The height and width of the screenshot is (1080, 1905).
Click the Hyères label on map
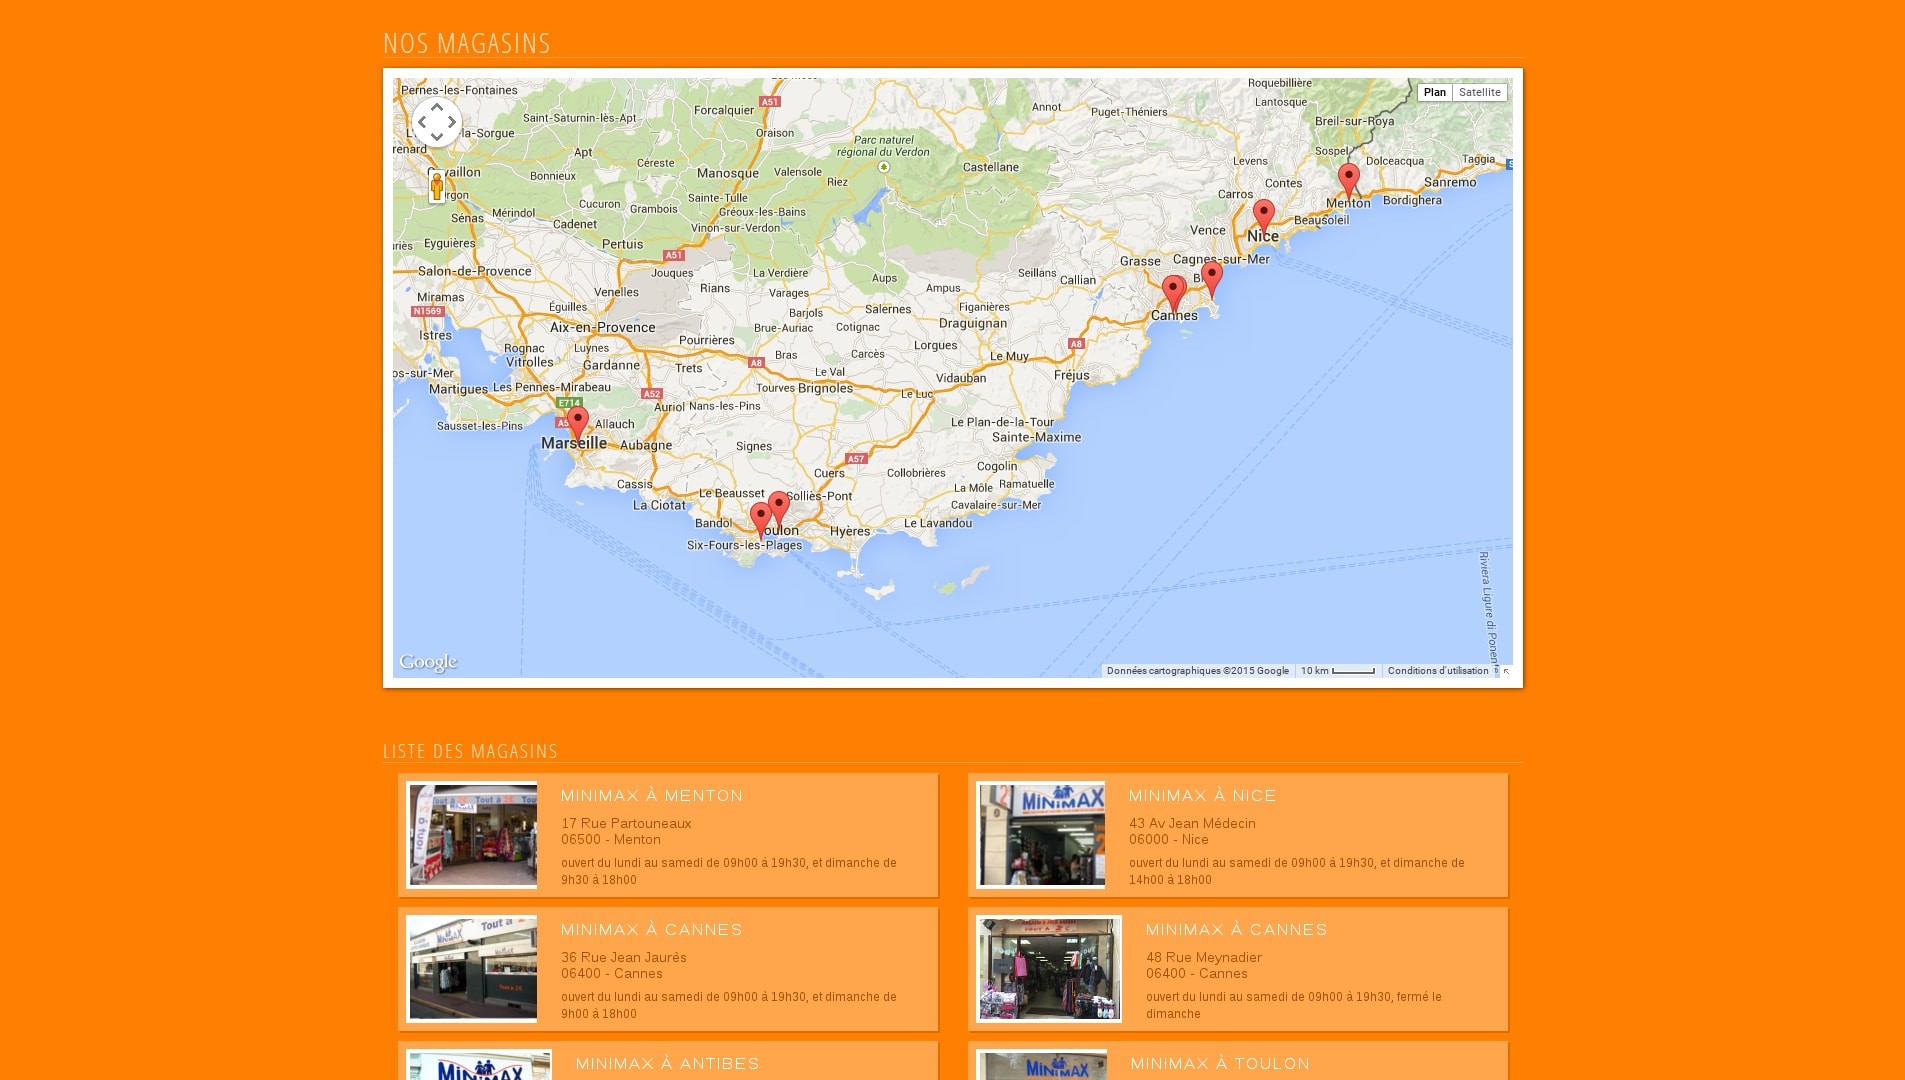click(x=850, y=531)
